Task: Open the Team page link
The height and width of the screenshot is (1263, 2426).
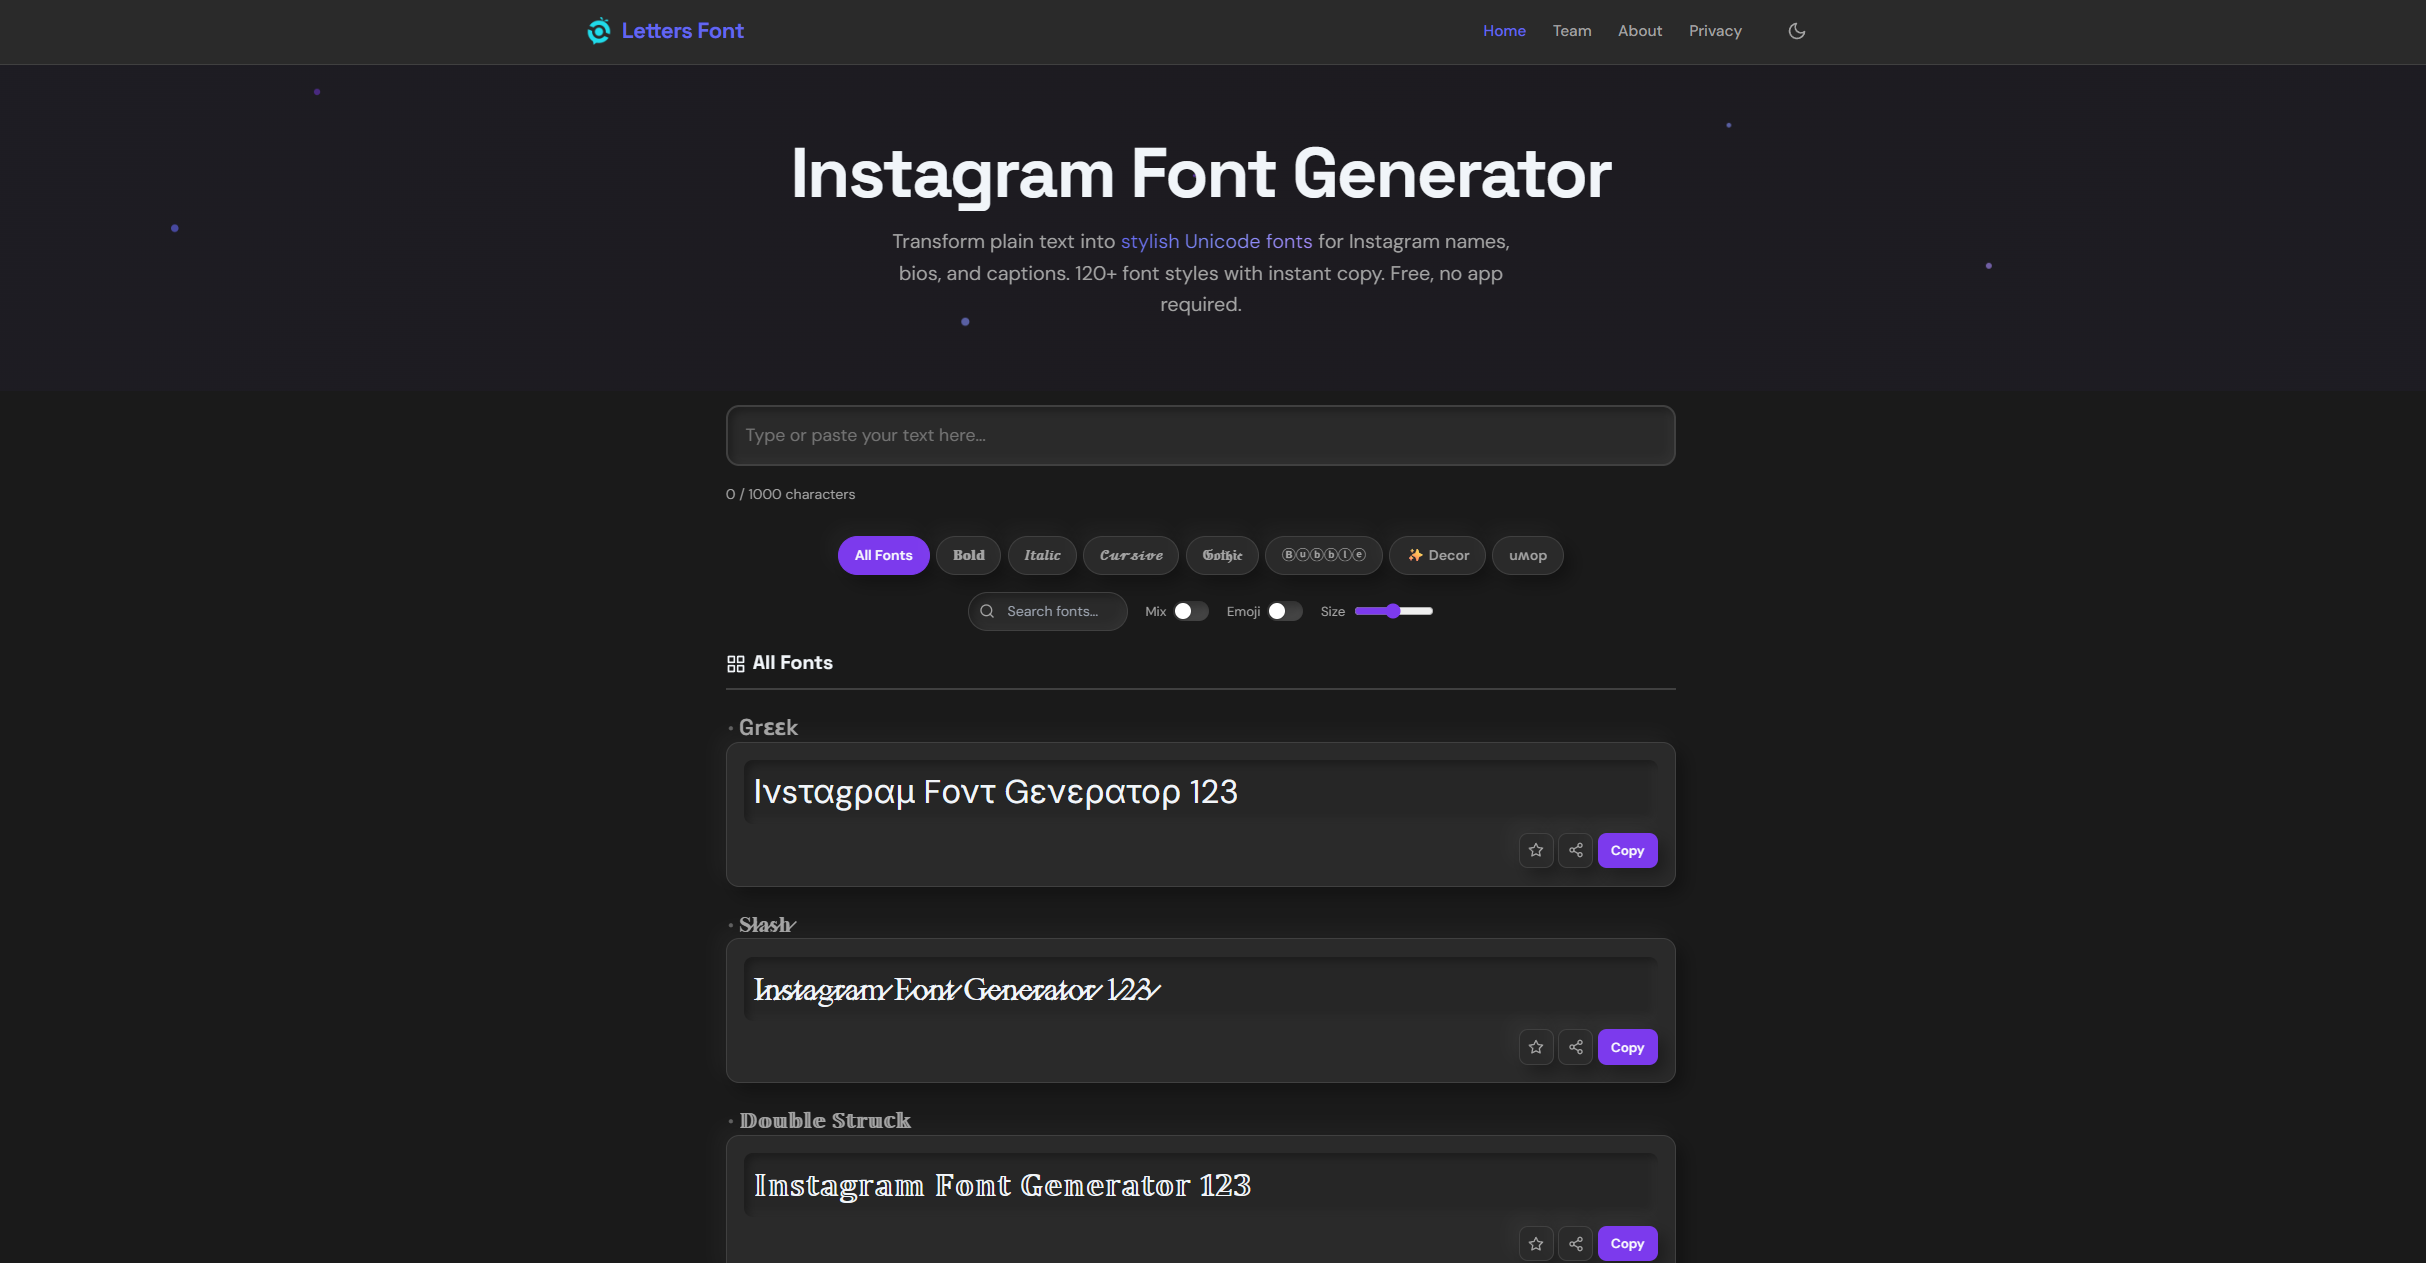Action: pos(1572,31)
